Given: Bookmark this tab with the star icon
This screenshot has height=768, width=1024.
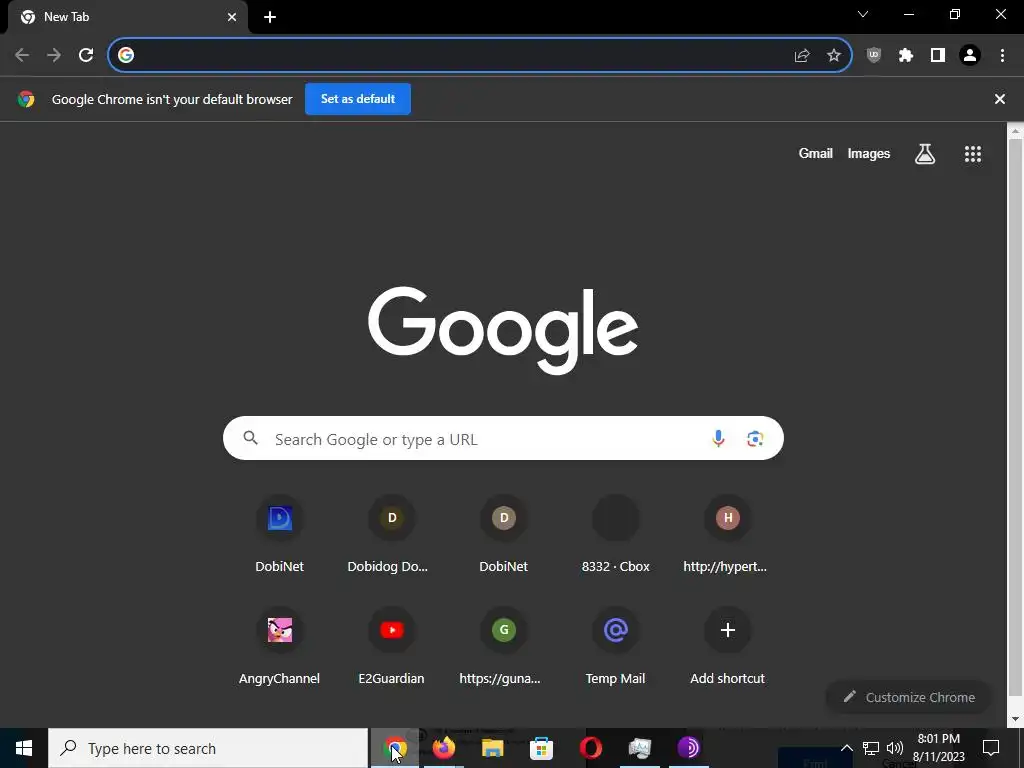Looking at the screenshot, I should (834, 56).
